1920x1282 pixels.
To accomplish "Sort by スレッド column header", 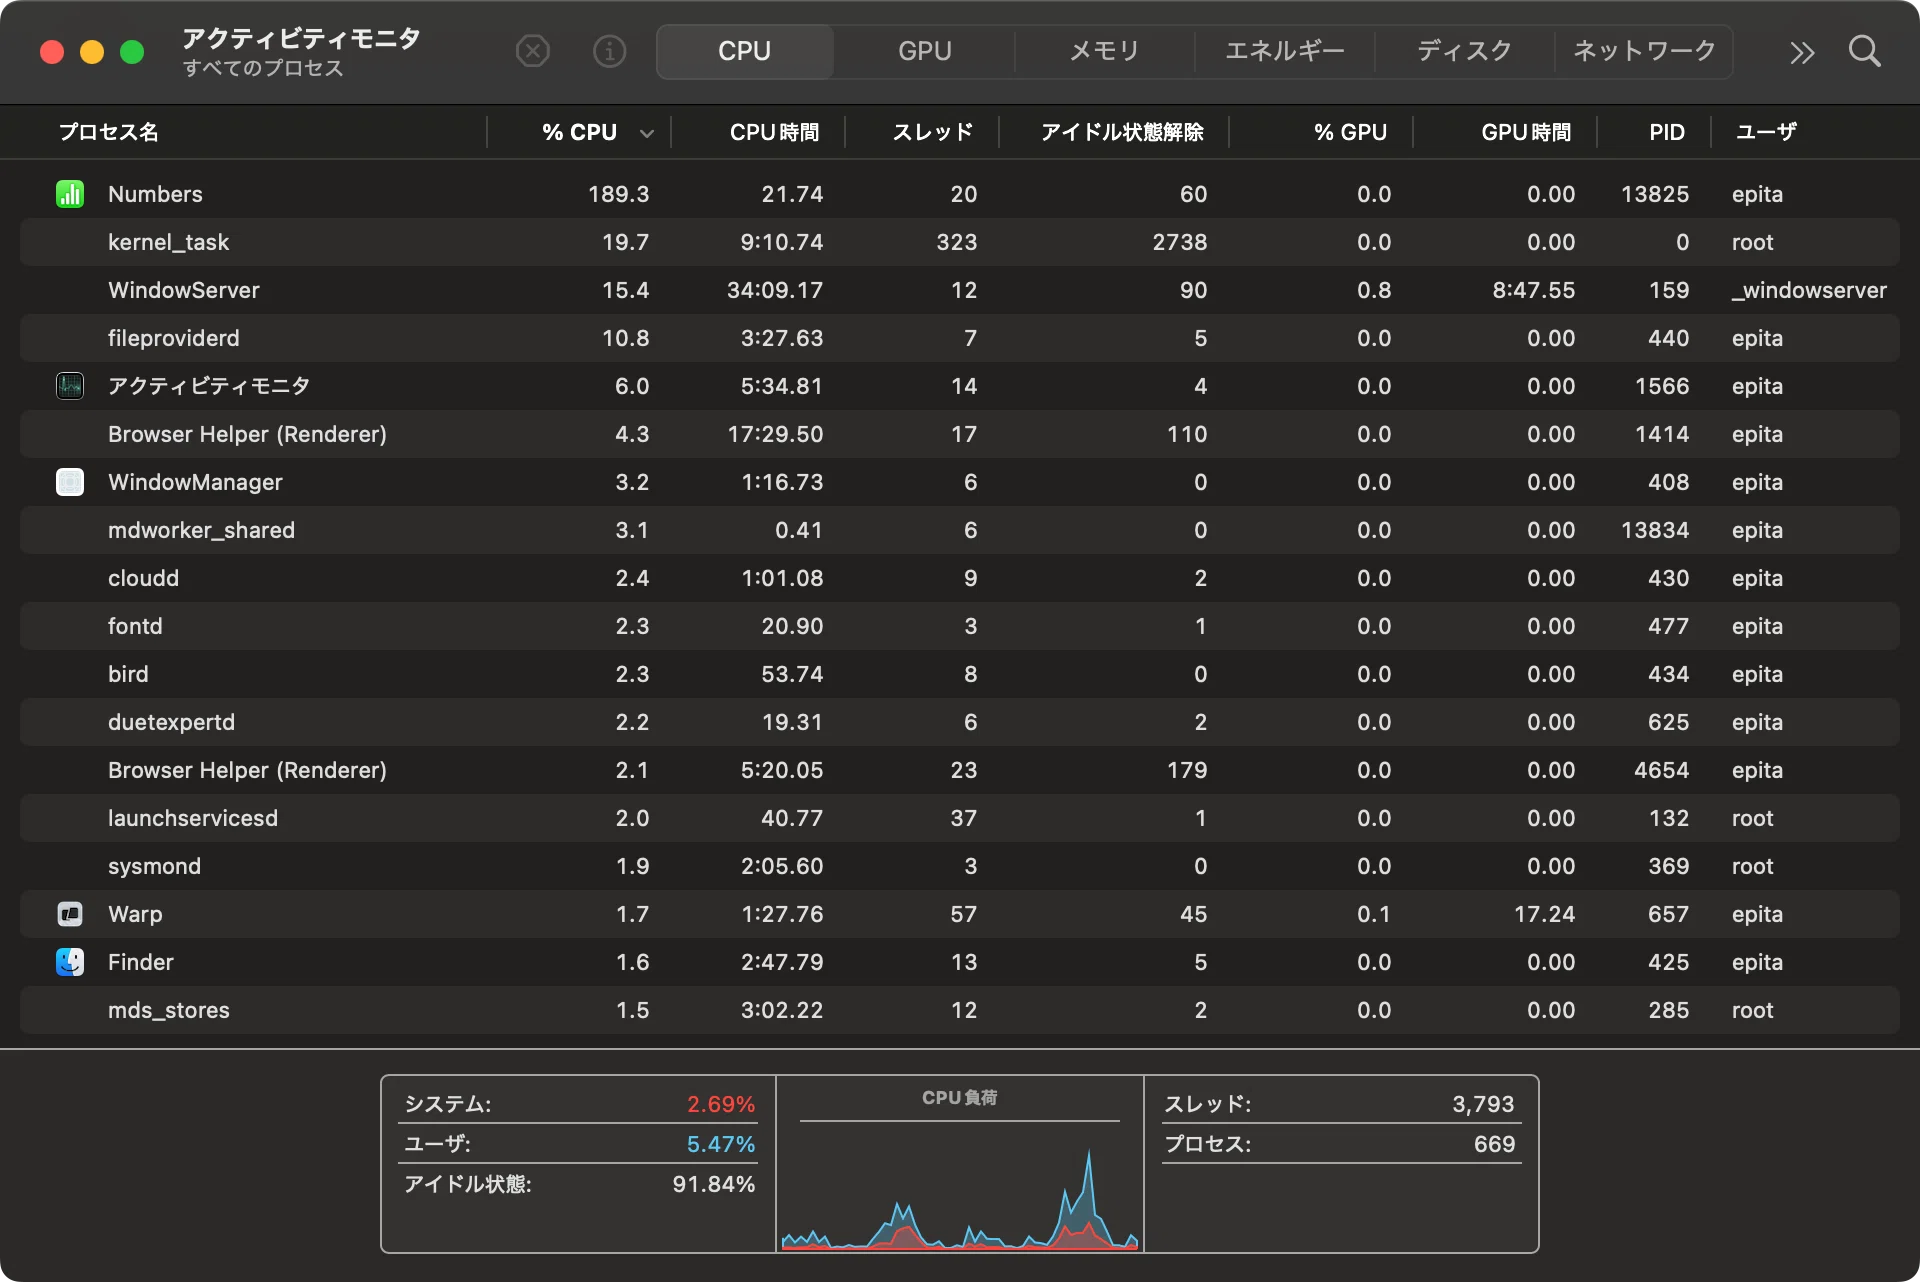I will (x=933, y=132).
